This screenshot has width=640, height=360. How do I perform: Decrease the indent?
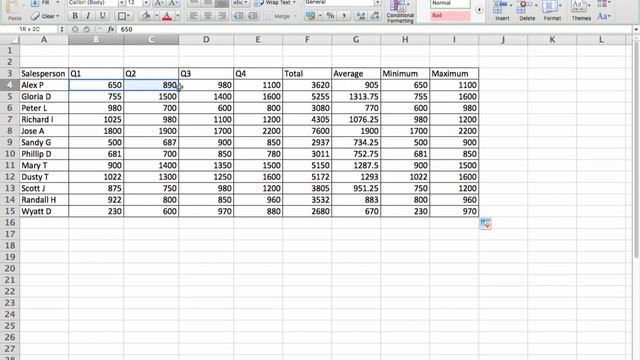coord(238,16)
